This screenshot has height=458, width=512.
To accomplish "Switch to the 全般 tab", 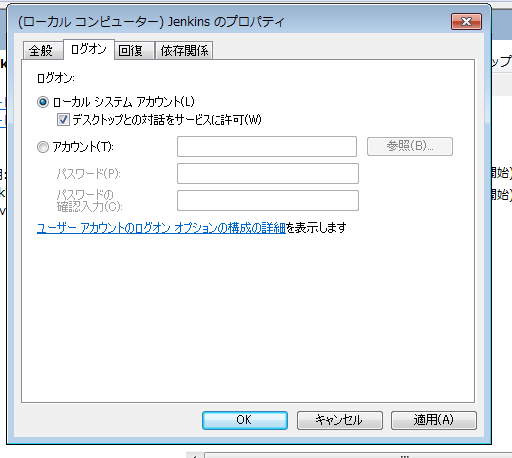I will tap(43, 51).
